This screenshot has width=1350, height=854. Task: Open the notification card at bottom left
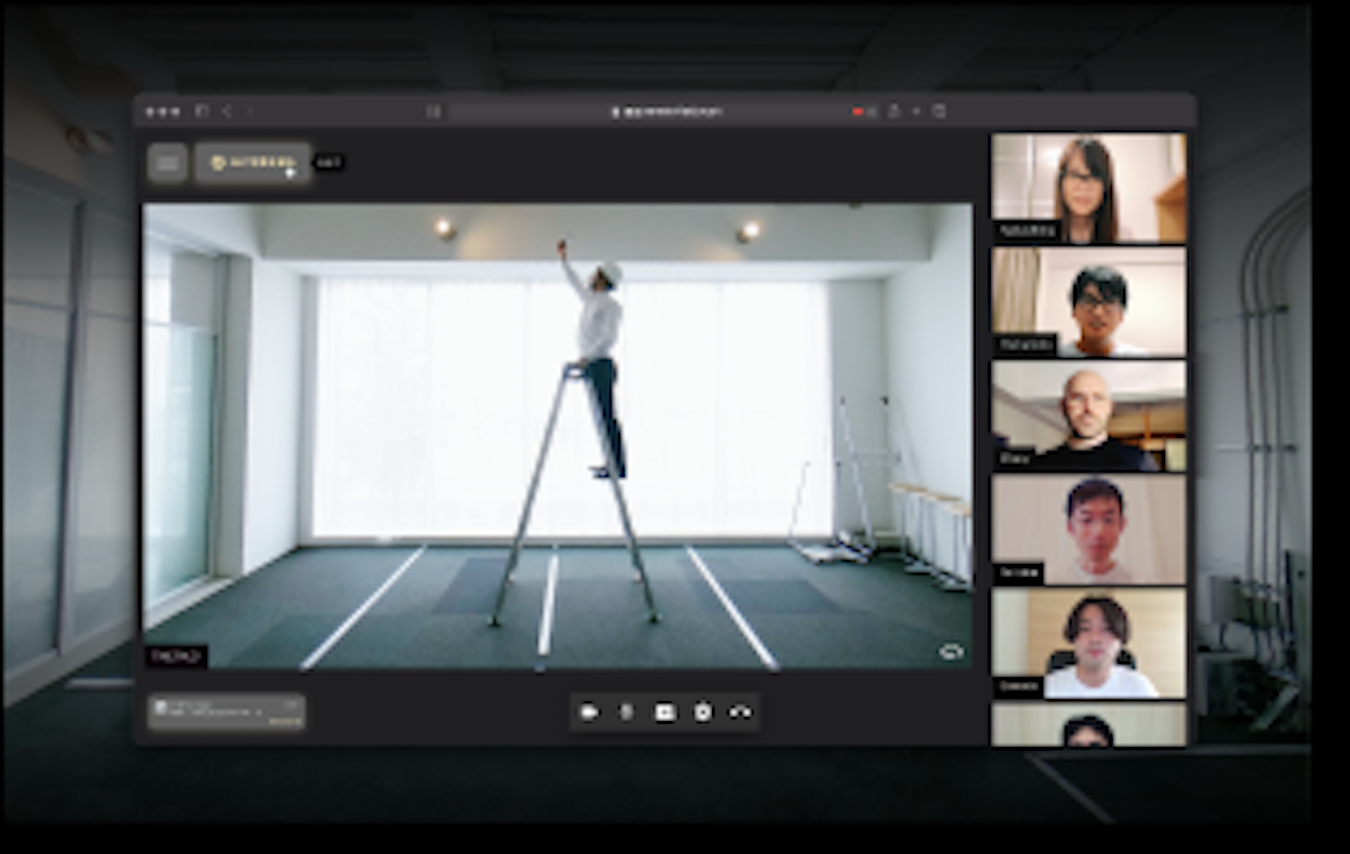click(x=227, y=712)
